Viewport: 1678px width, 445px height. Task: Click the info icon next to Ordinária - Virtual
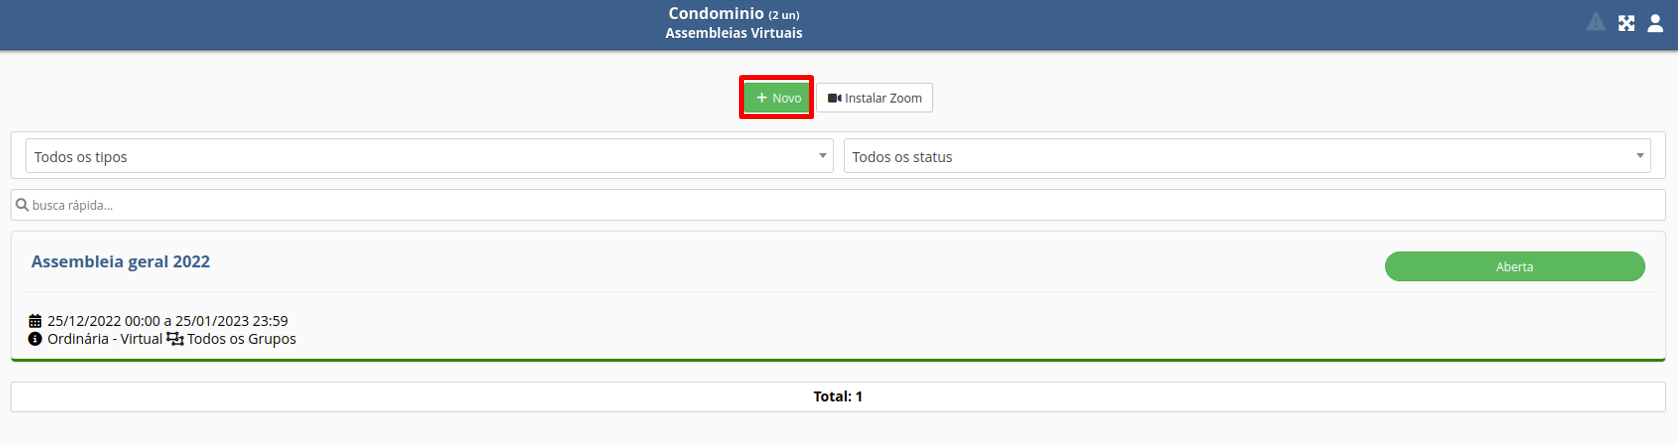point(35,339)
